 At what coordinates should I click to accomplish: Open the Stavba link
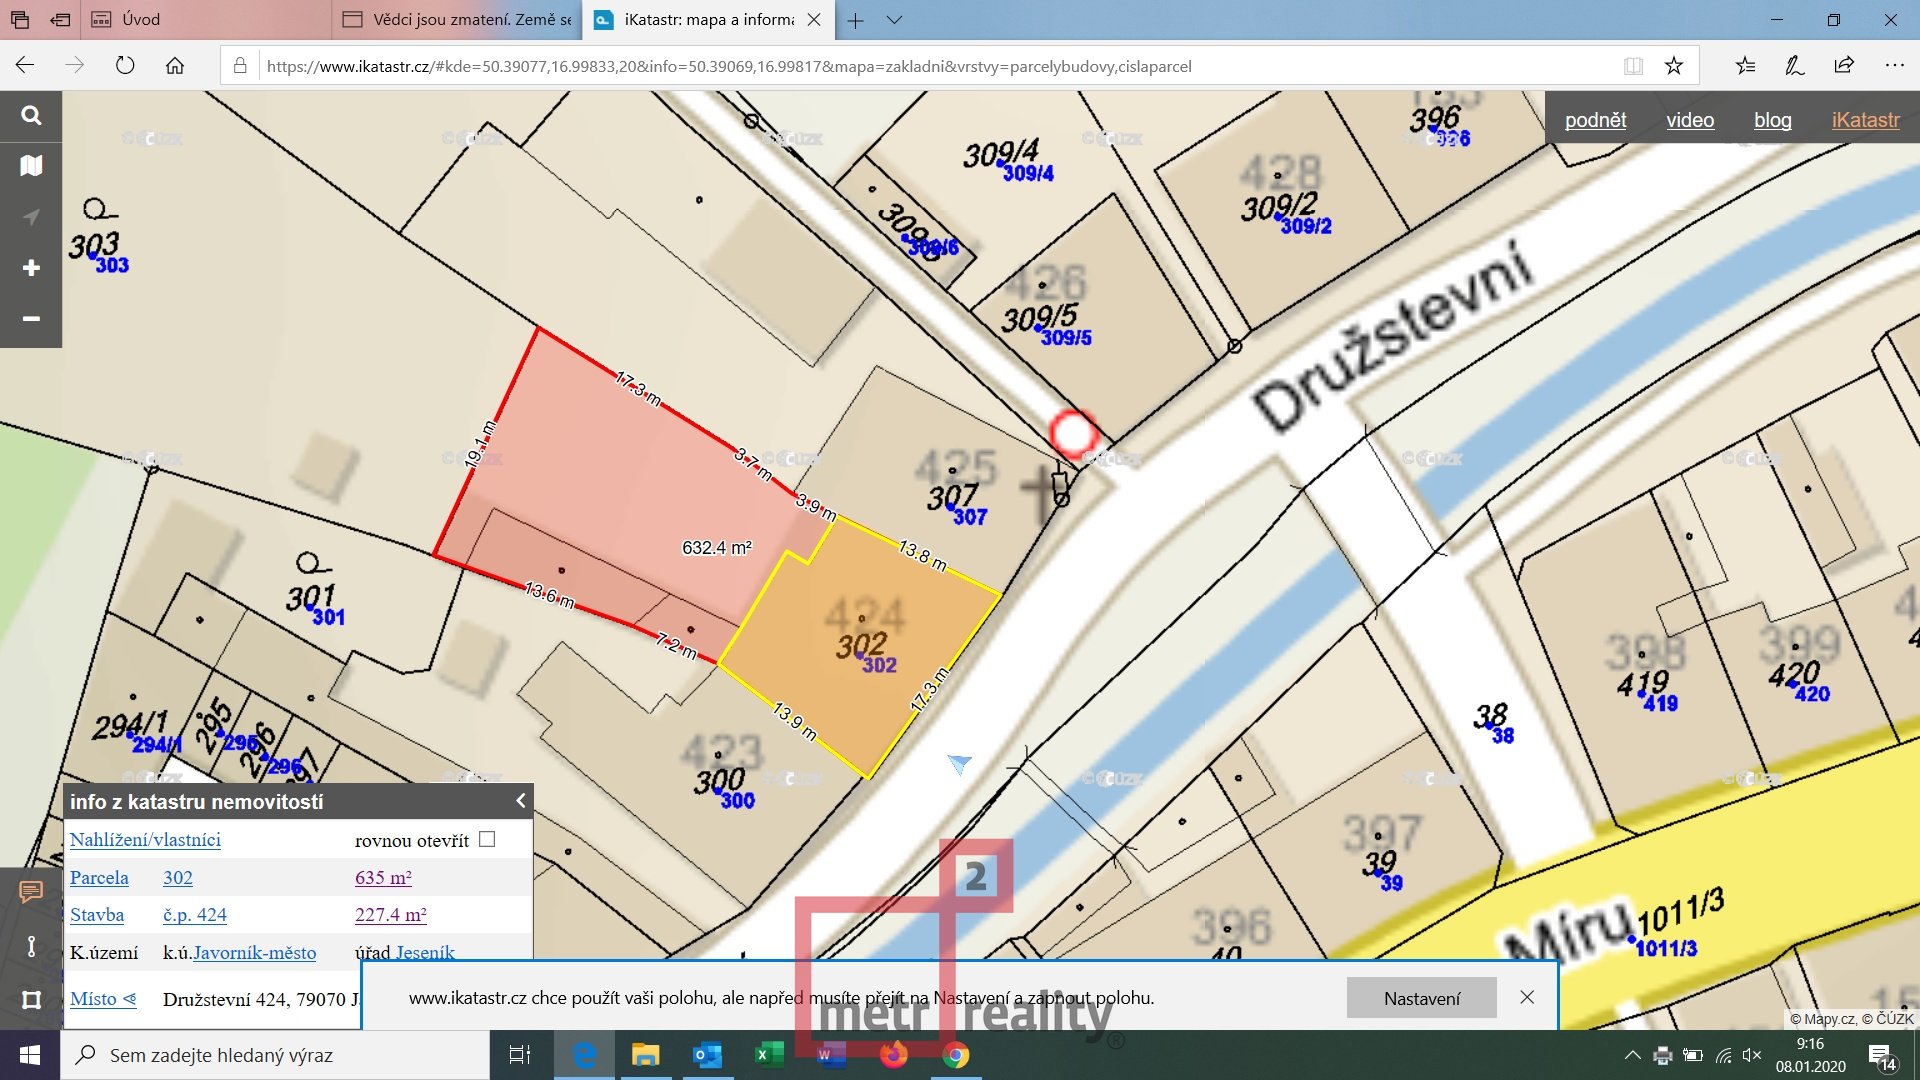[x=97, y=915]
